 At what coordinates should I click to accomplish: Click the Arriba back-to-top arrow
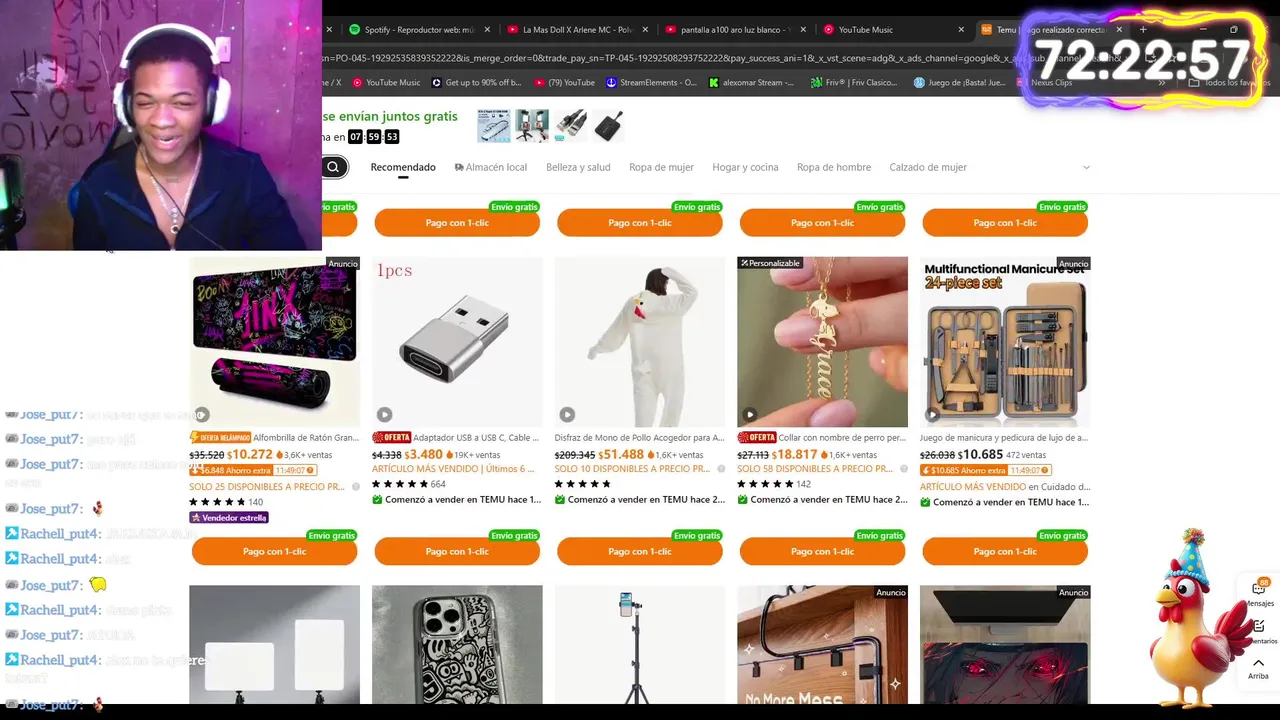tap(1258, 664)
